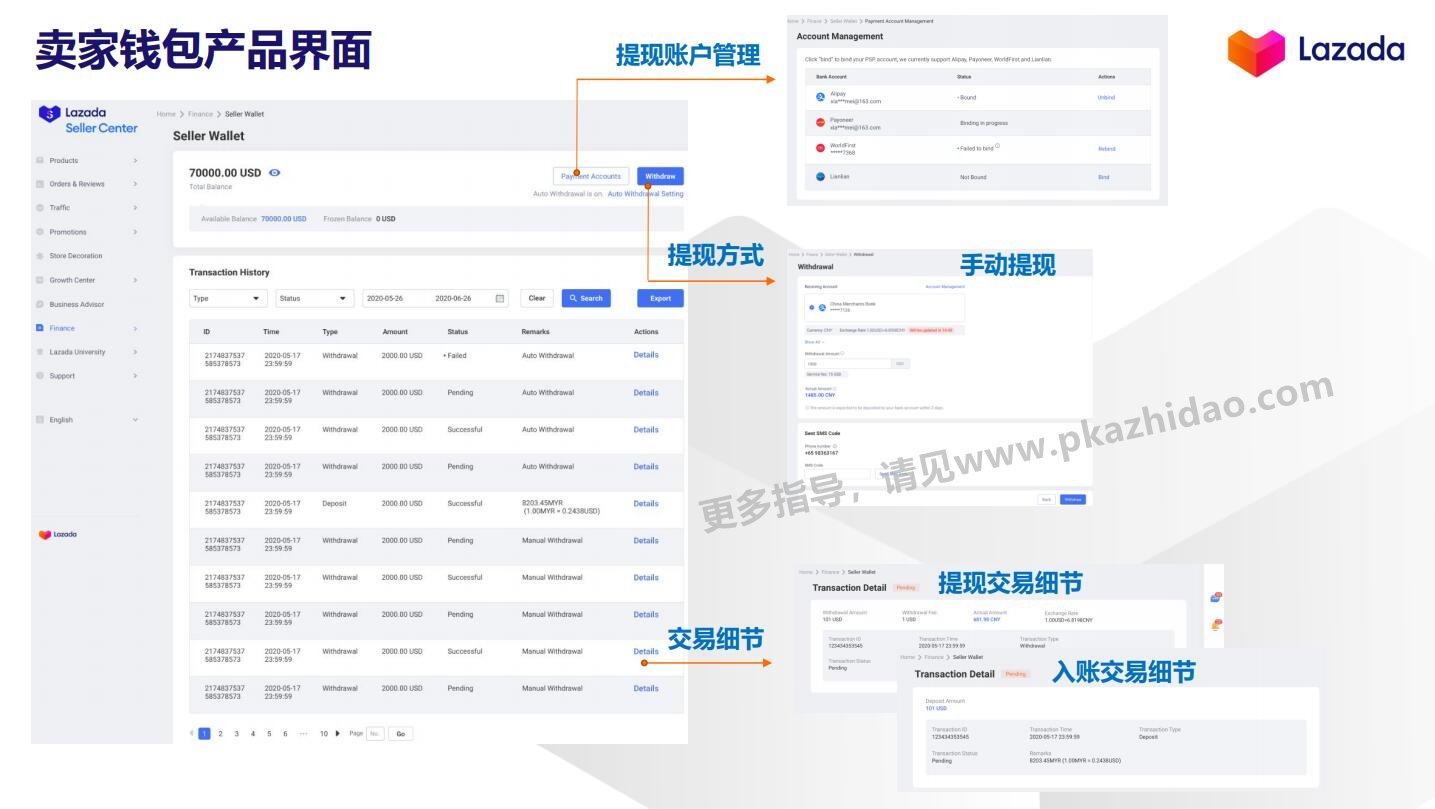
Task: Click Unbind for the Alipay account
Action: pos(1106,97)
